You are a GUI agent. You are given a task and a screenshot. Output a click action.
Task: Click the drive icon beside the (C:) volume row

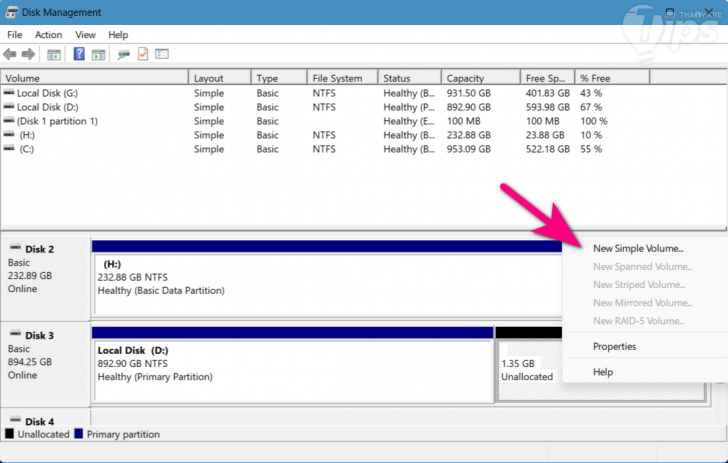tap(9, 149)
